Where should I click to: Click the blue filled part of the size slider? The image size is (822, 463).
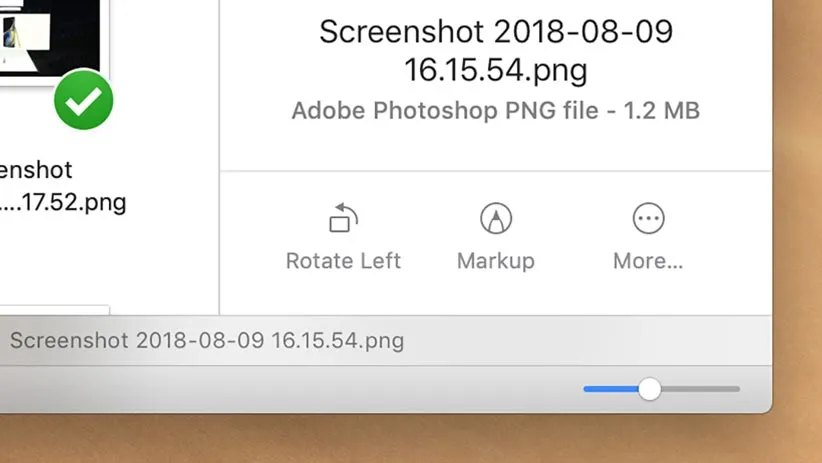610,389
